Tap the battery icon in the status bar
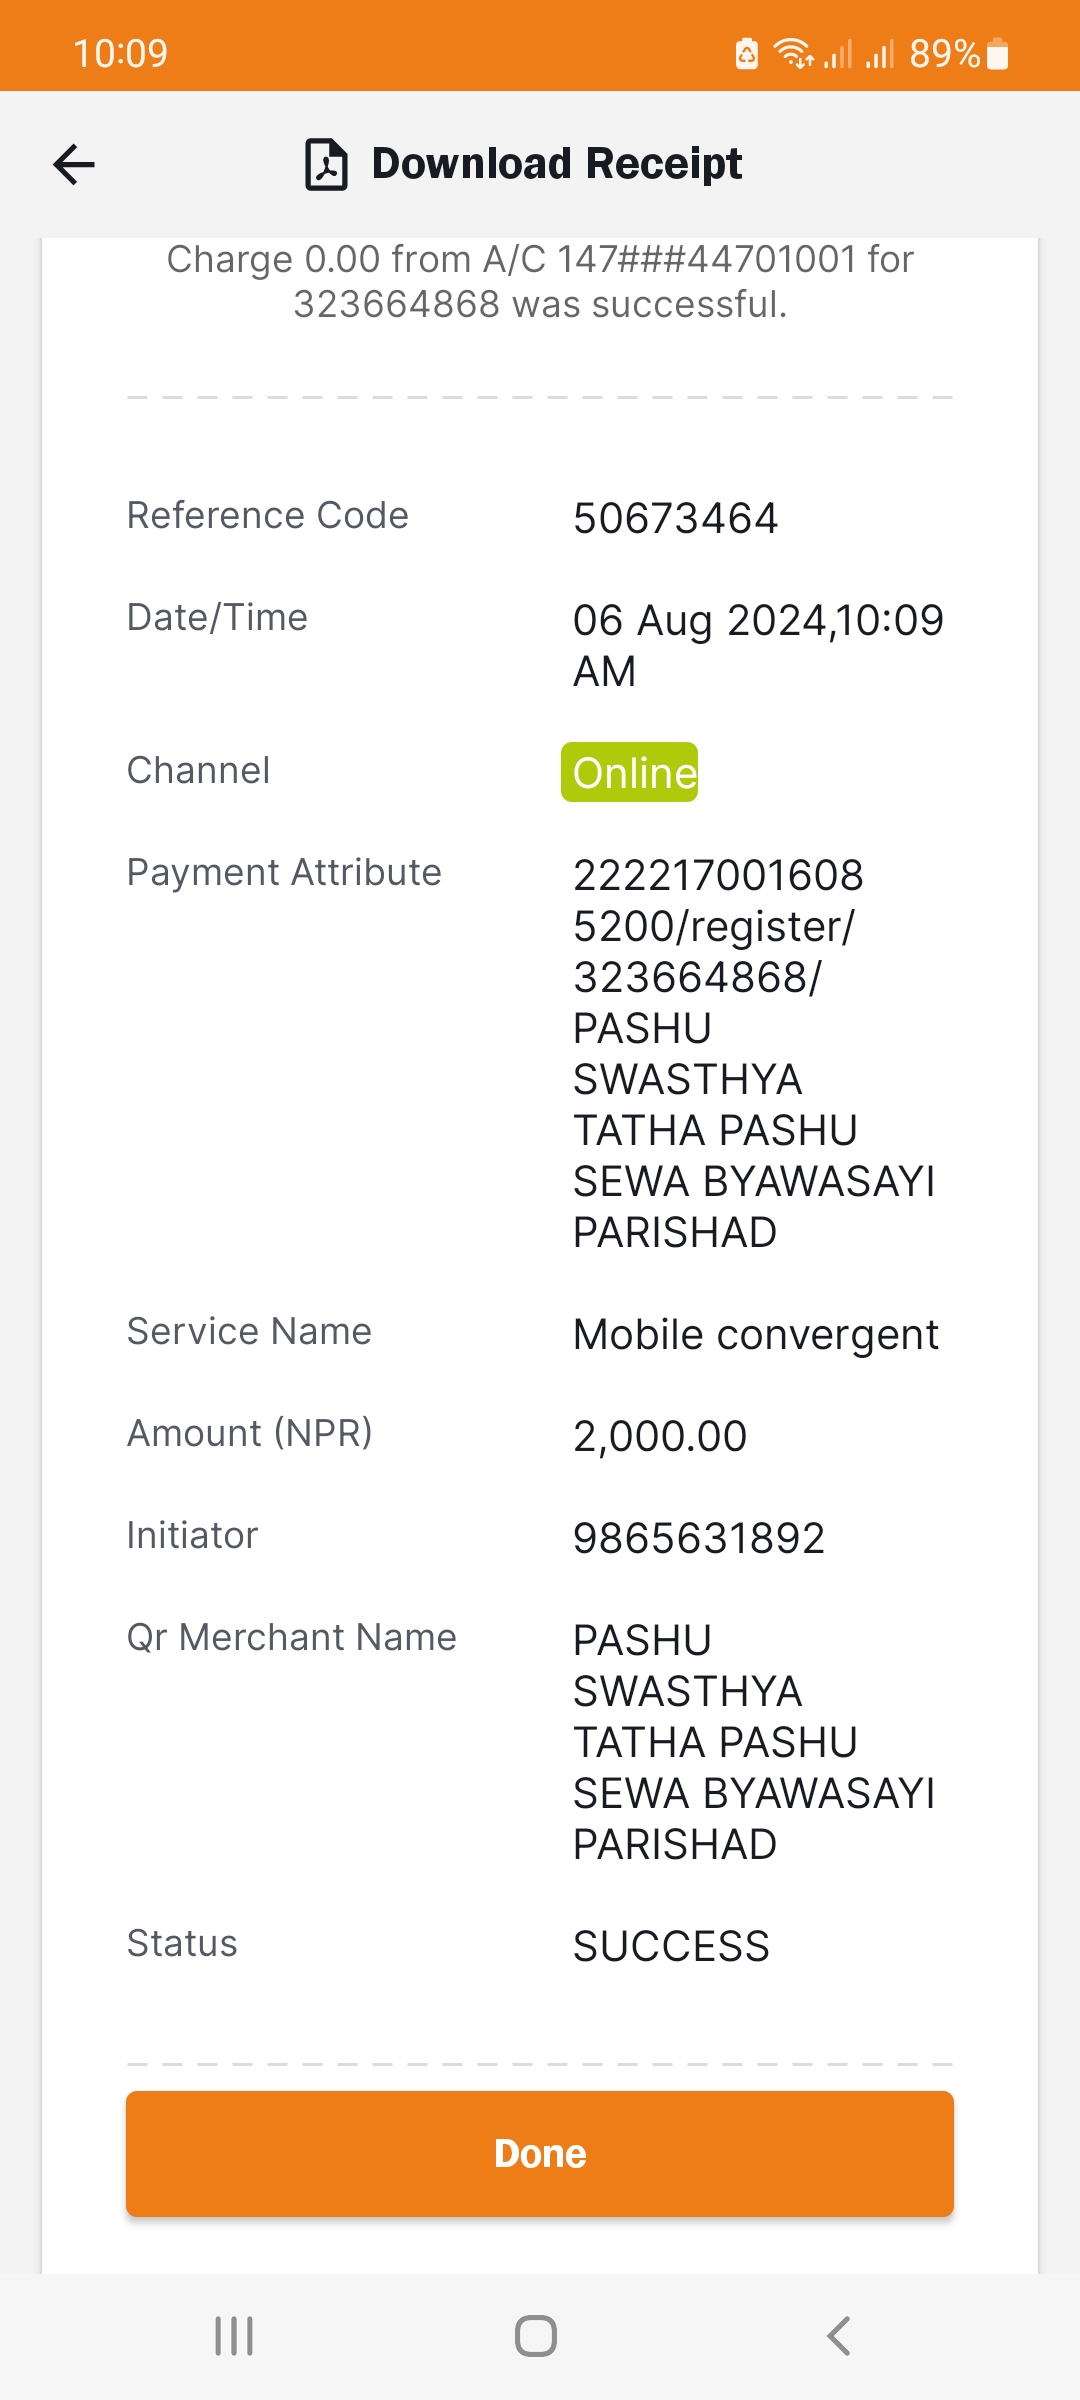This screenshot has height=2400, width=1080. 997,53
